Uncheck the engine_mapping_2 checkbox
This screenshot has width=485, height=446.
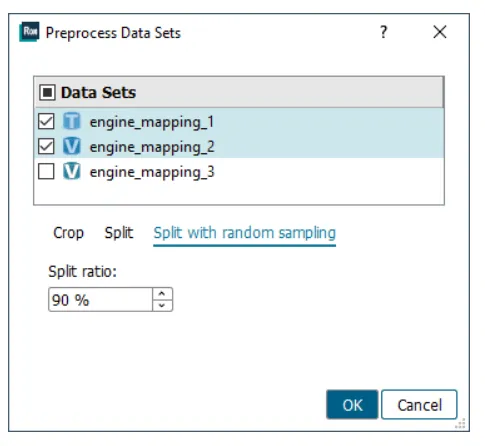pos(46,146)
